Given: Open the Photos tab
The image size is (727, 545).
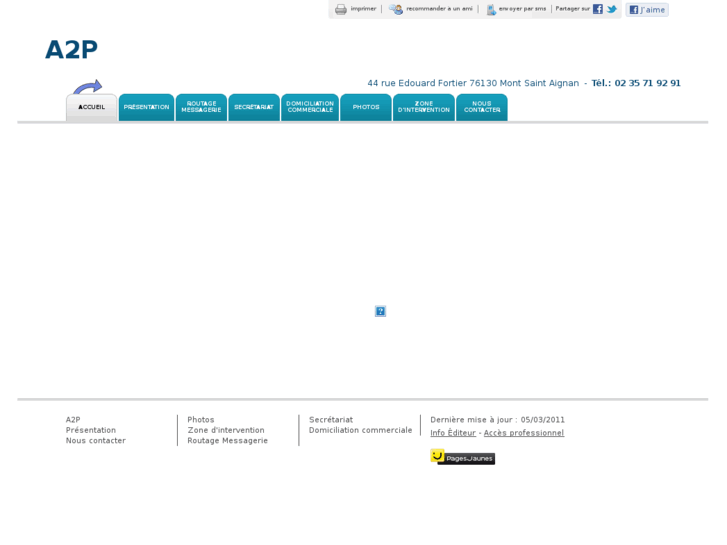Looking at the screenshot, I should pyautogui.click(x=366, y=108).
